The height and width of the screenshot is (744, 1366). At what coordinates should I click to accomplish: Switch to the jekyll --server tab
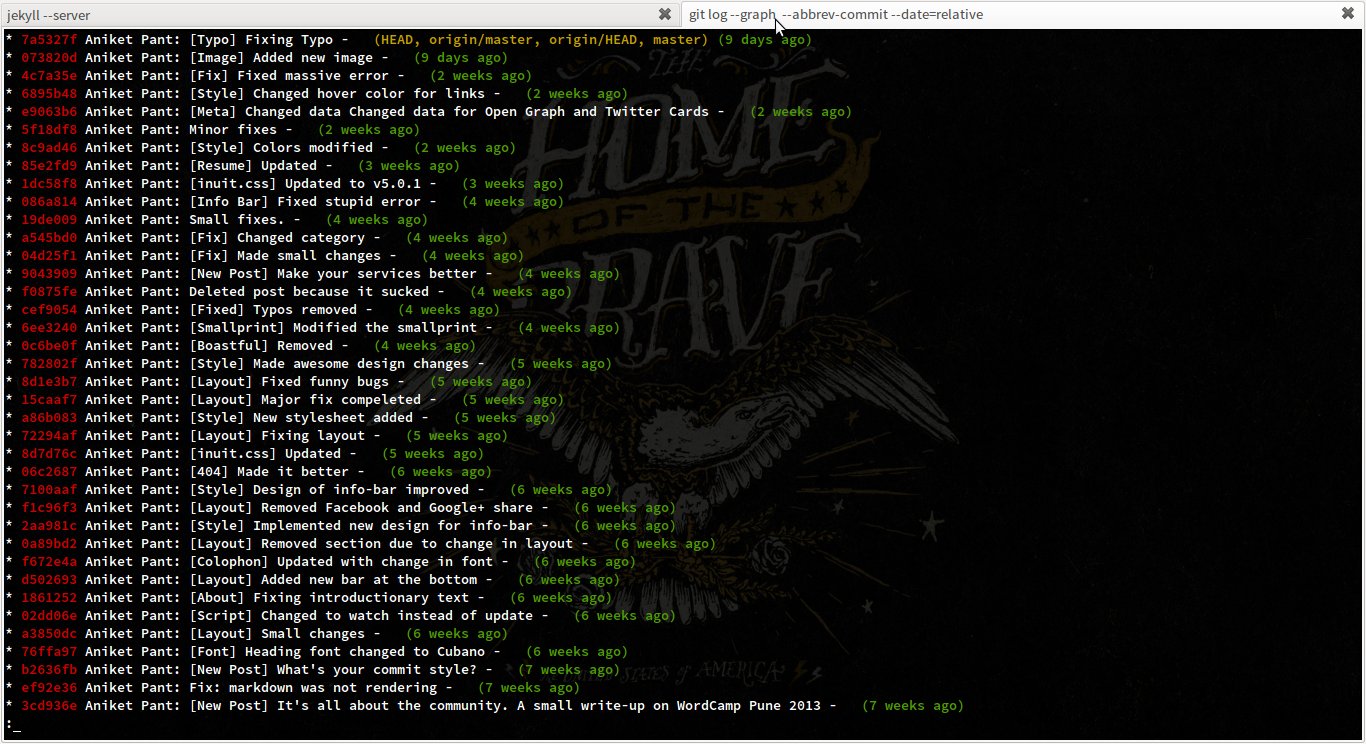point(340,14)
